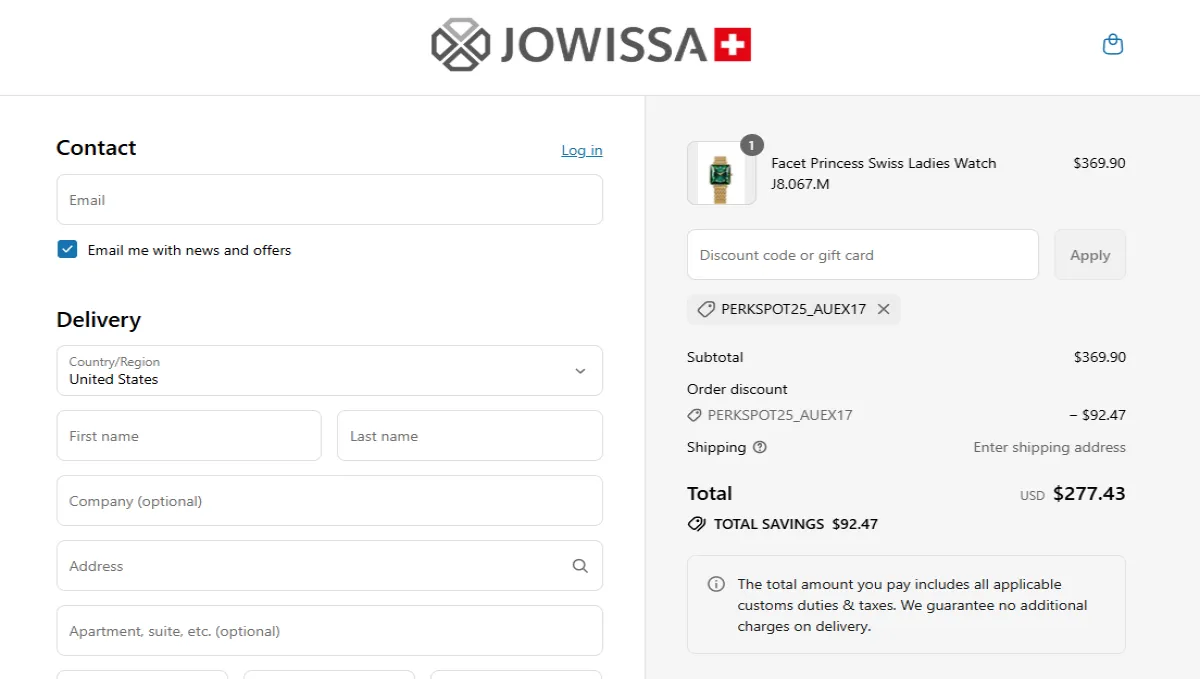Viewport: 1200px width, 679px height.
Task: Click the info icon in customs notice
Action: point(716,584)
